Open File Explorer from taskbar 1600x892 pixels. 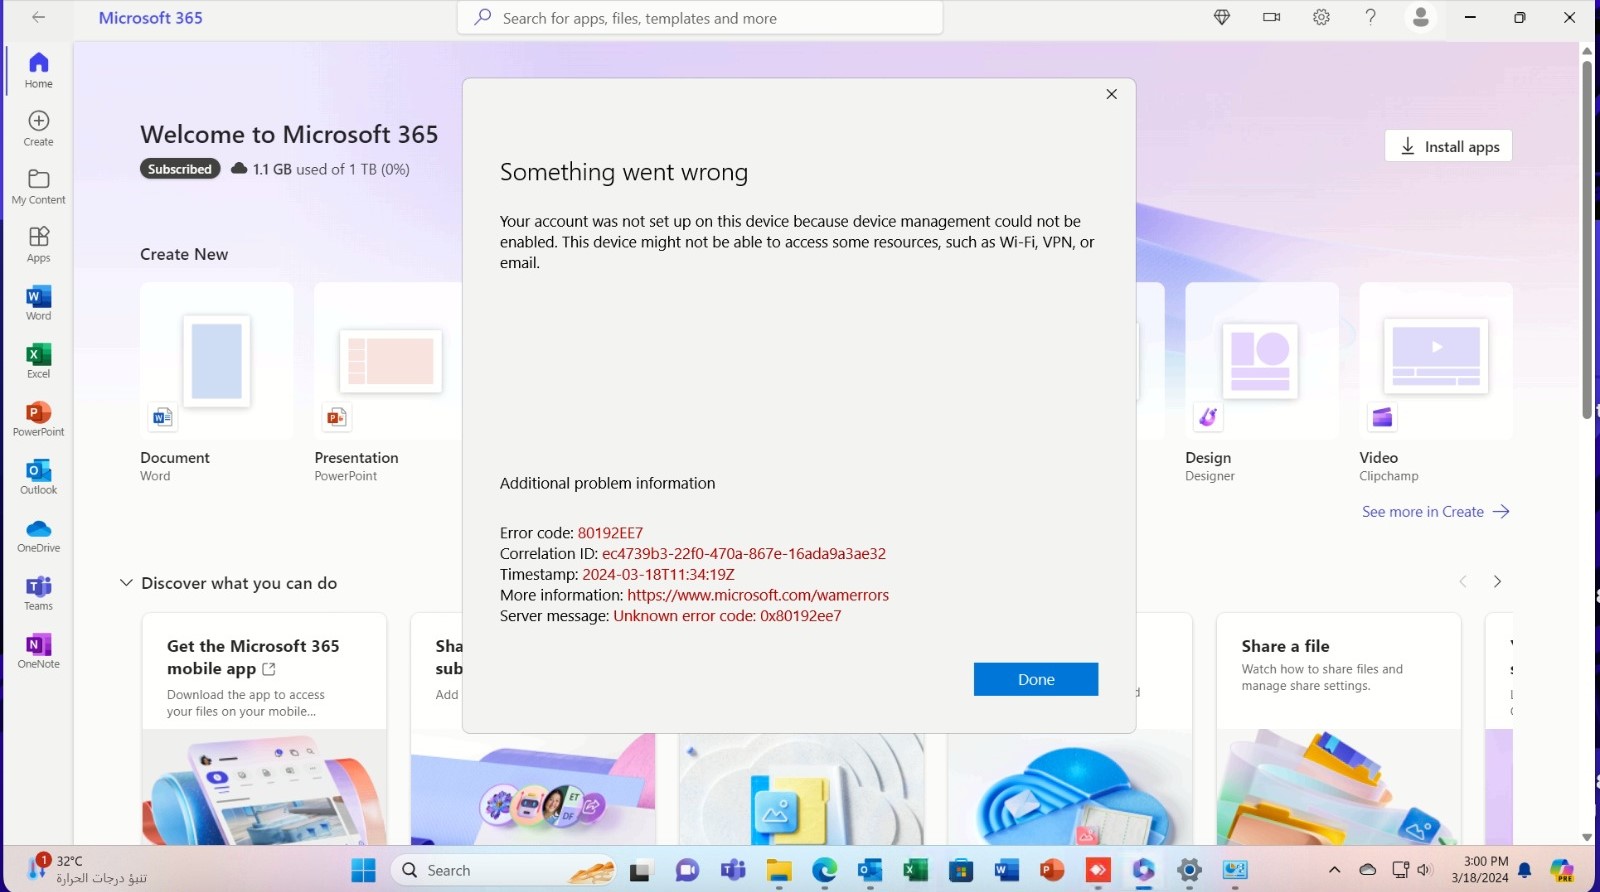779,870
